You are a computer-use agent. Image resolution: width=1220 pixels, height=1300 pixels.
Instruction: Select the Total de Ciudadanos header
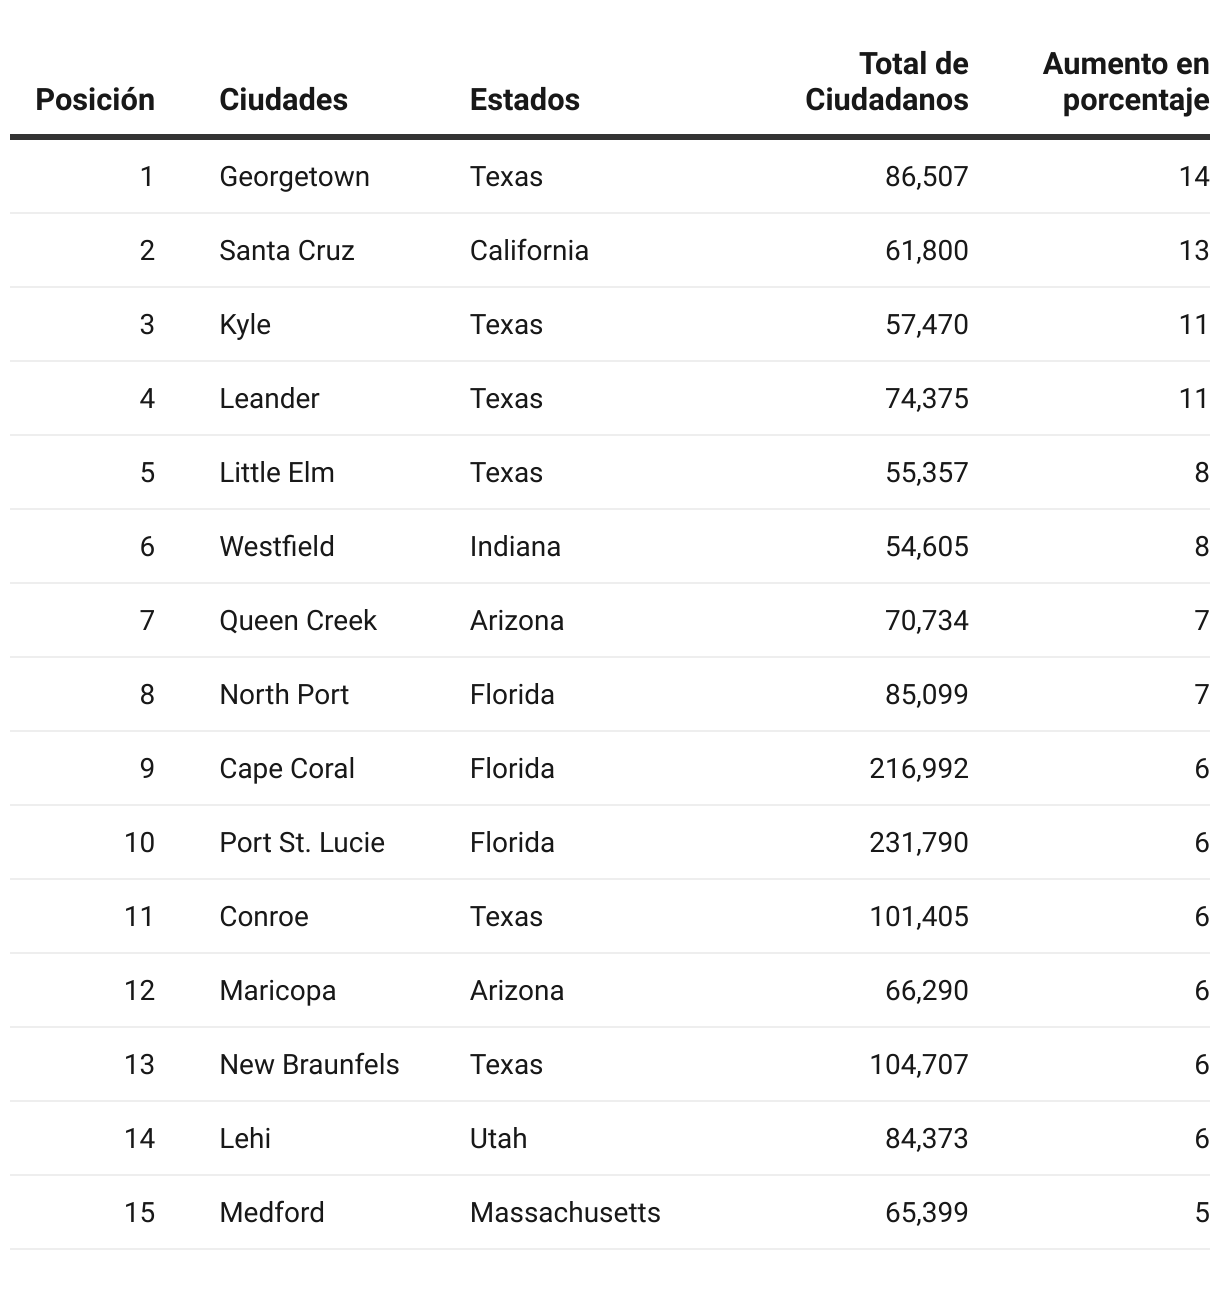tap(887, 82)
